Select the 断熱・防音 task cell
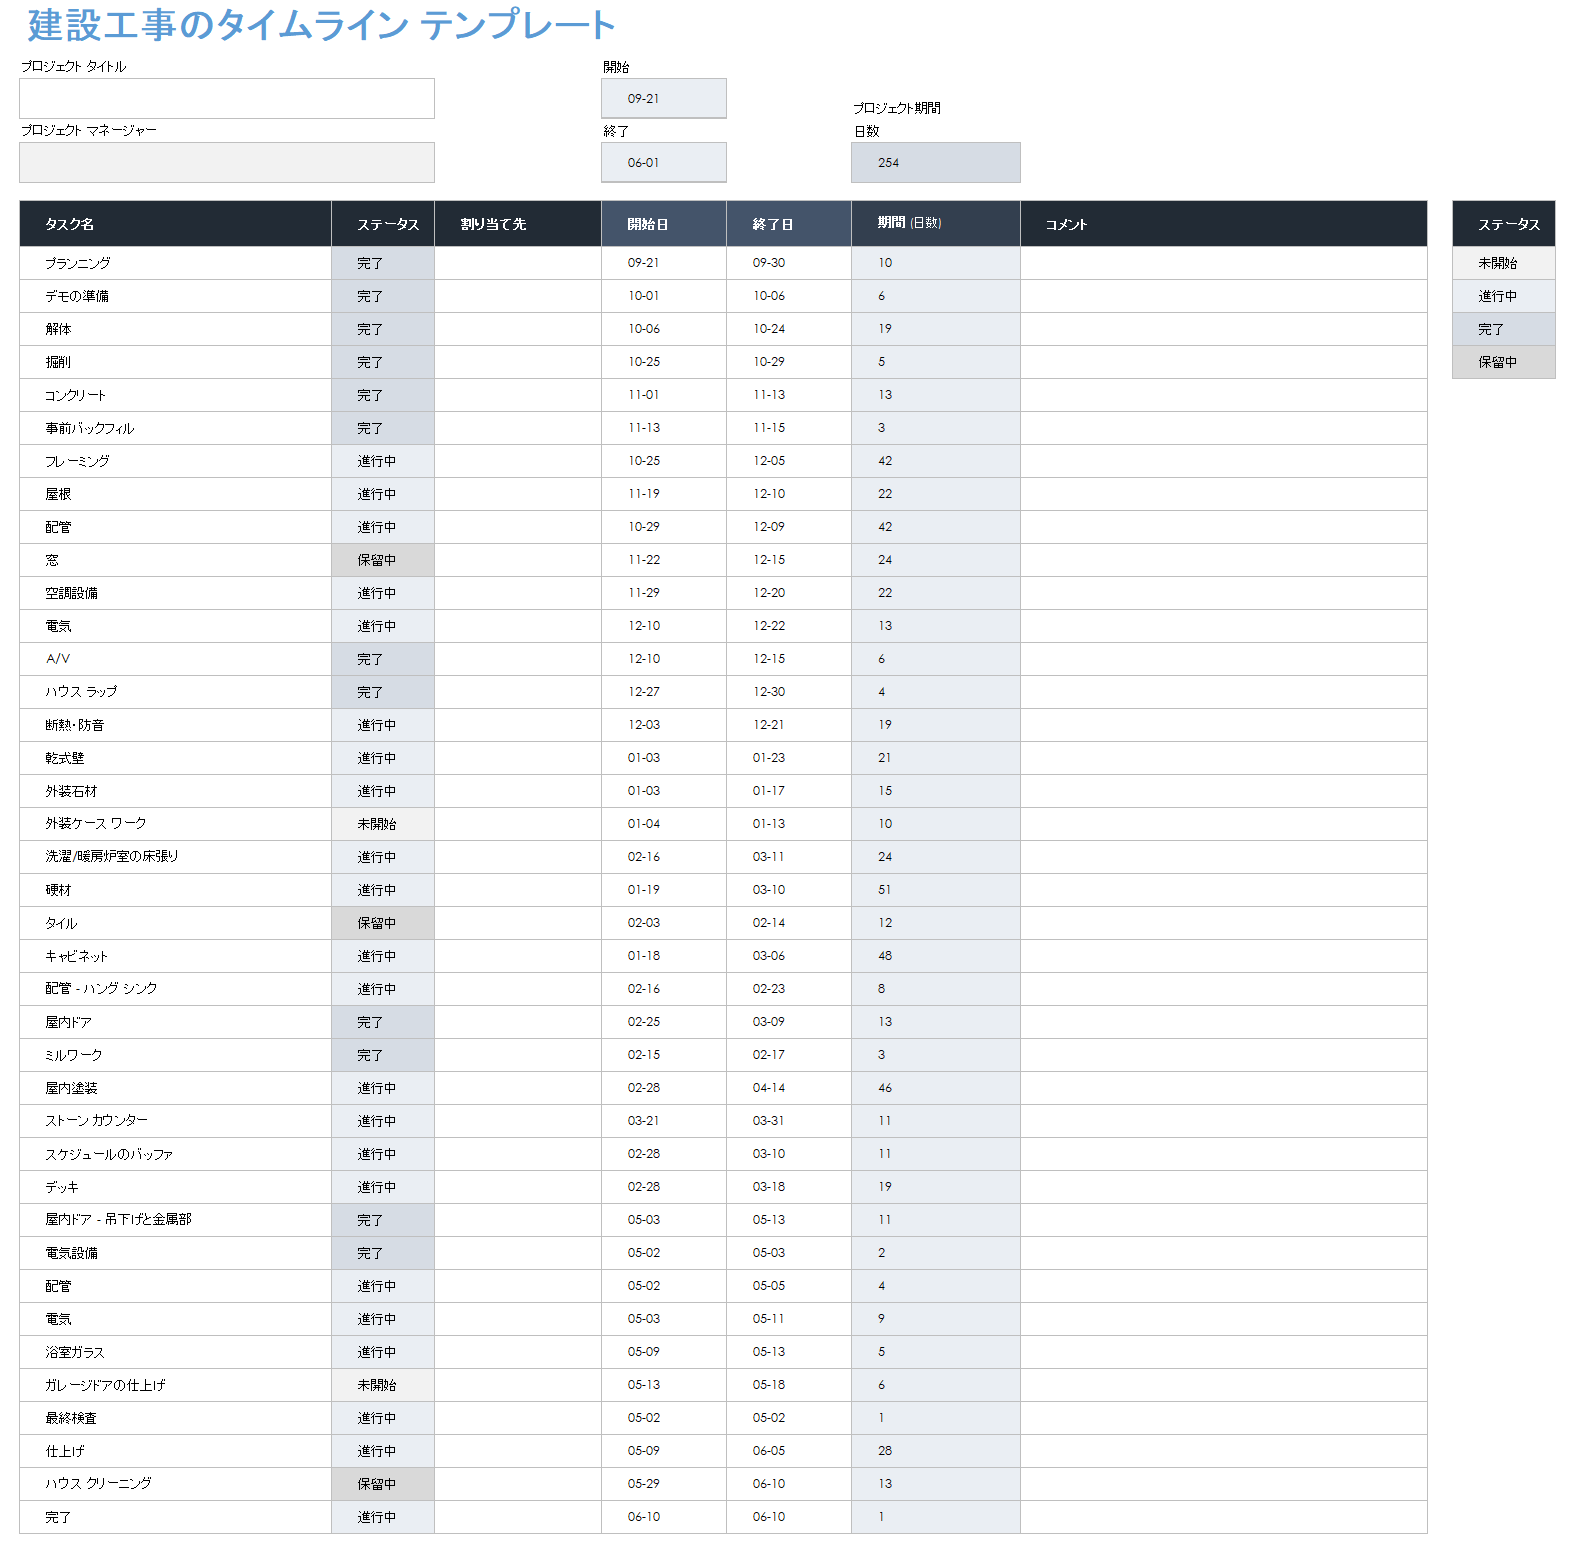Viewport: 1571px width, 1559px height. click(x=176, y=725)
